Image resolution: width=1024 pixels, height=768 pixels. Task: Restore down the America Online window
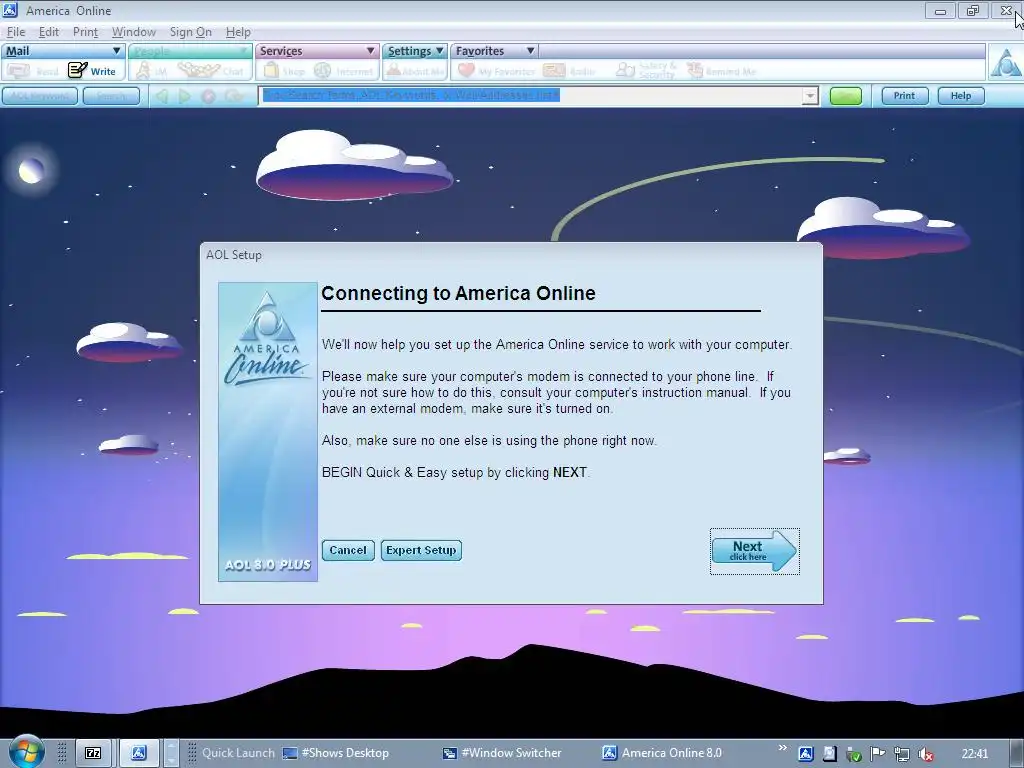coord(973,10)
